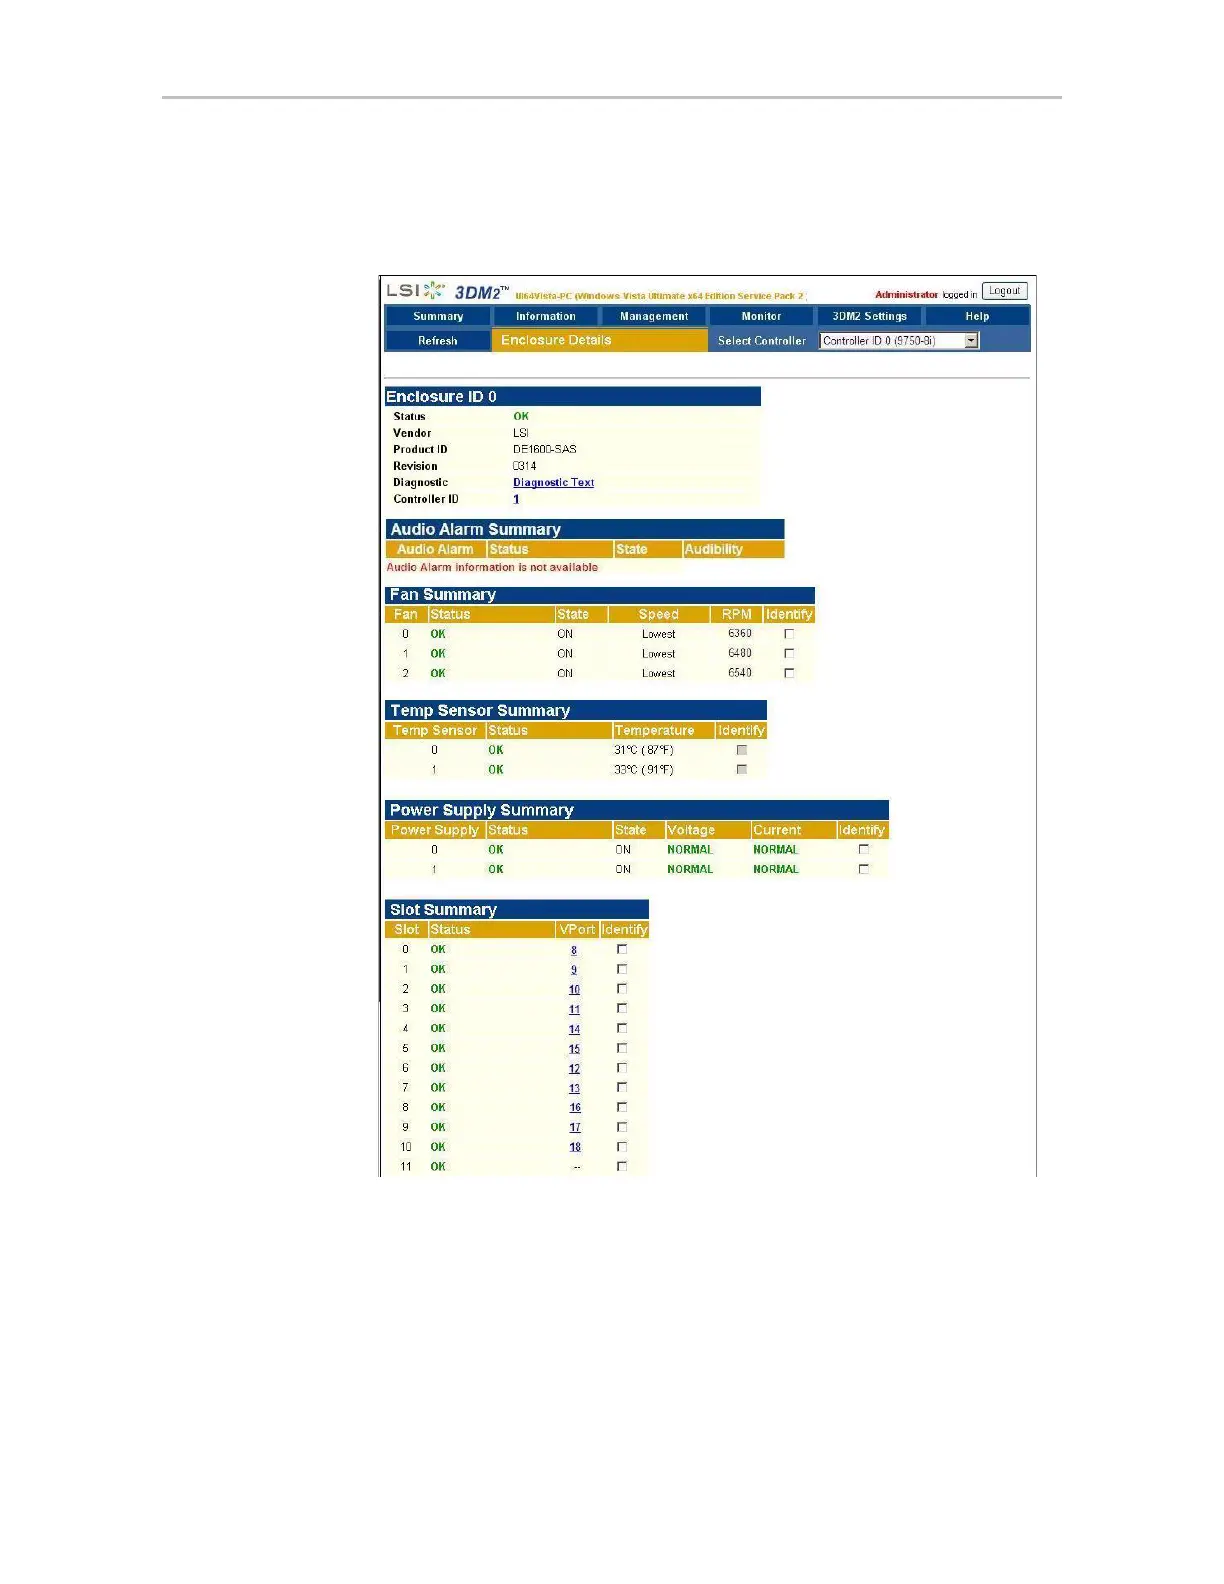Screen dimensions: 1224x1584
Task: Select fan 2 RPM value 6540
Action: [740, 673]
